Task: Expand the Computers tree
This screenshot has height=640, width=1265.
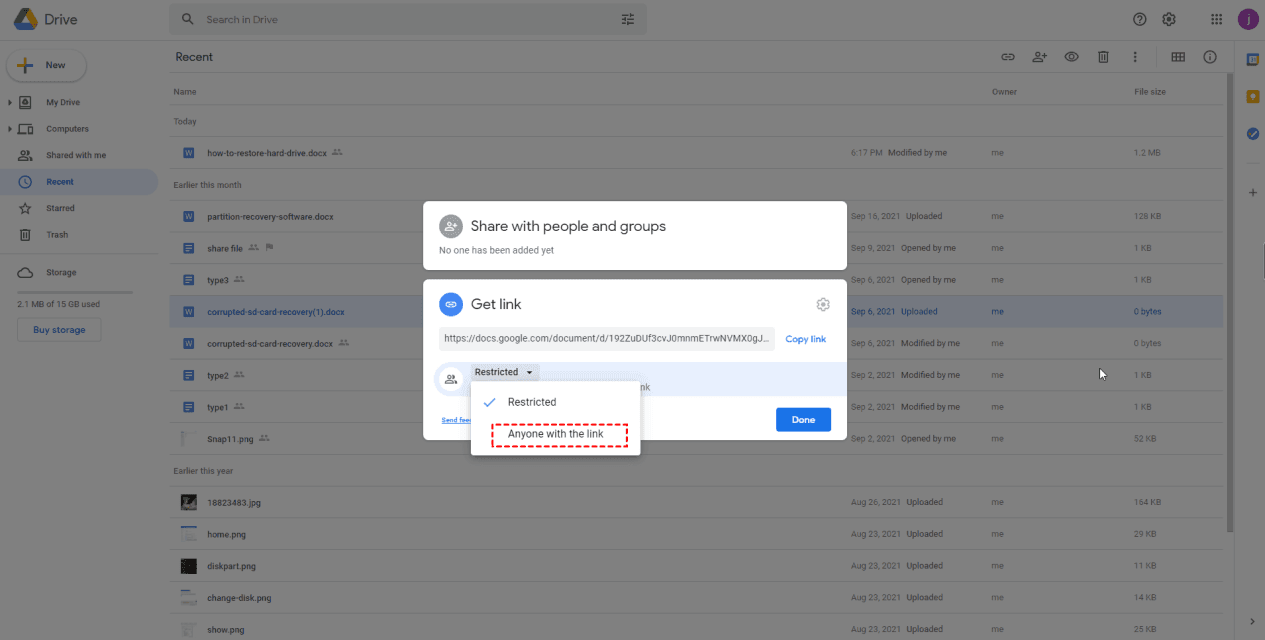Action: tap(11, 129)
